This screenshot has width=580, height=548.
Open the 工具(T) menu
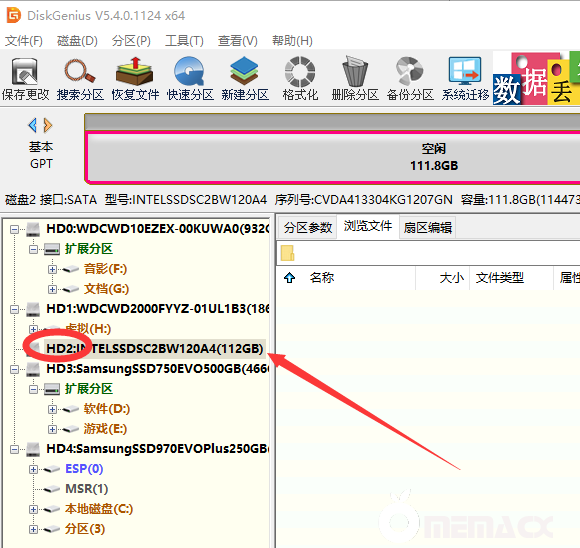(184, 41)
